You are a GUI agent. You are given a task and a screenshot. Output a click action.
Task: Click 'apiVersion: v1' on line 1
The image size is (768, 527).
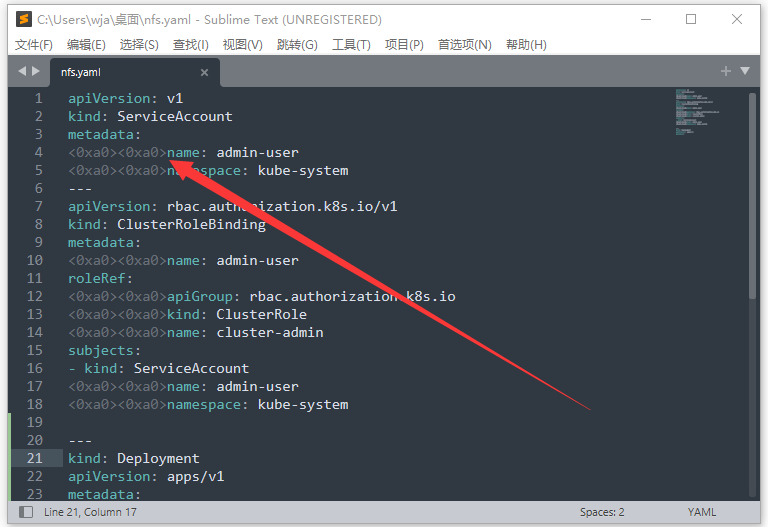pyautogui.click(x=125, y=98)
